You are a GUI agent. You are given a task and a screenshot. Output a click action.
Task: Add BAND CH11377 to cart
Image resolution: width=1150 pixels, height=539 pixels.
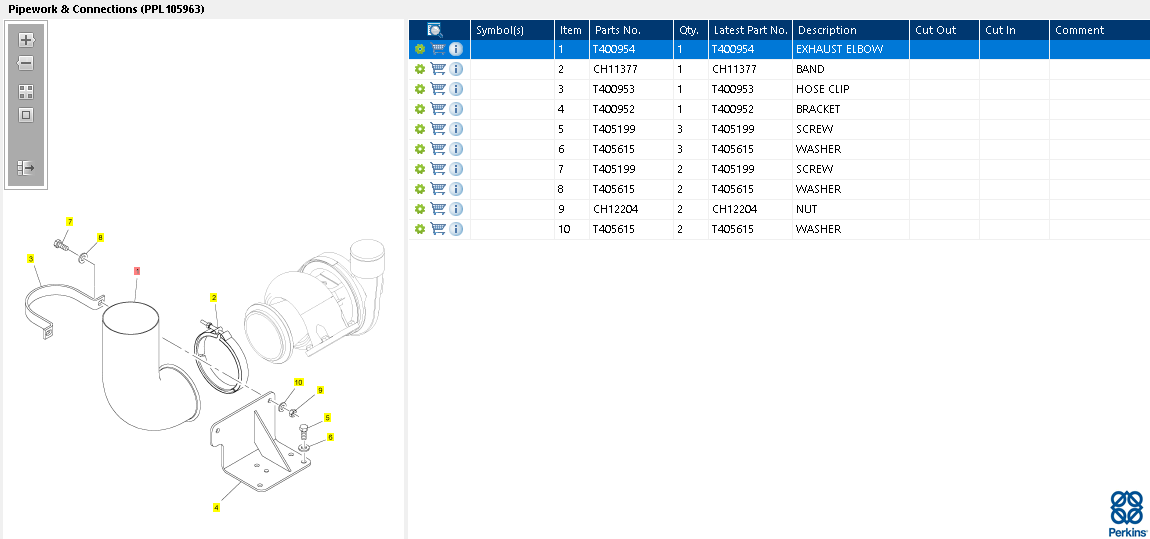coord(438,69)
